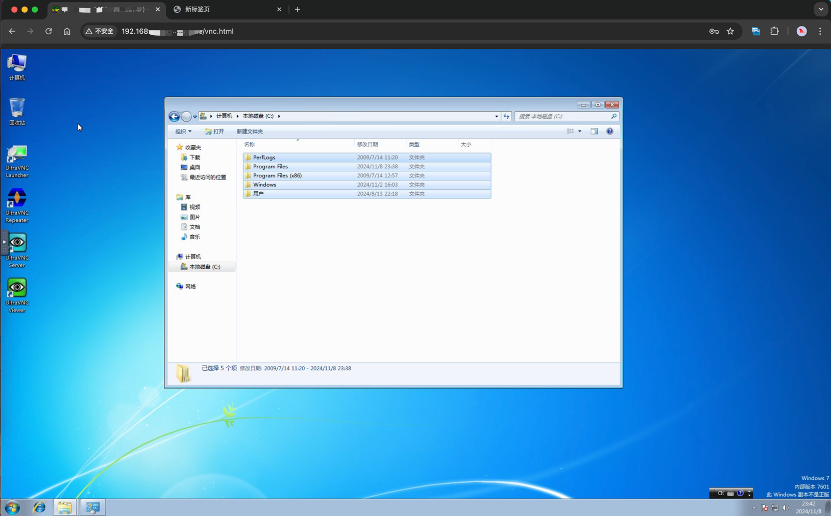Open the noVNC control bar handle

pos(4,243)
